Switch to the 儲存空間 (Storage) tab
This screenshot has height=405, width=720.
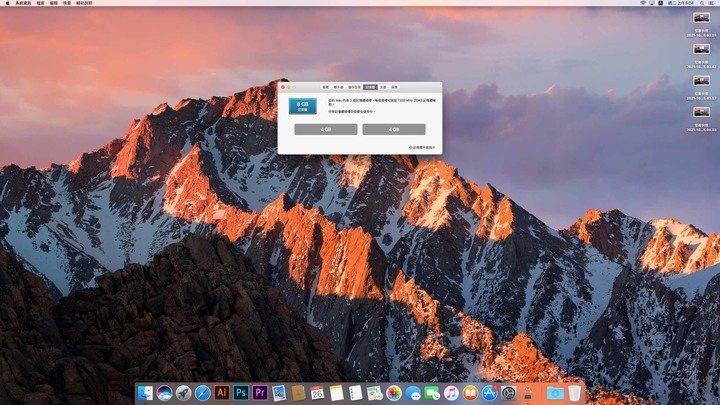pyautogui.click(x=354, y=87)
